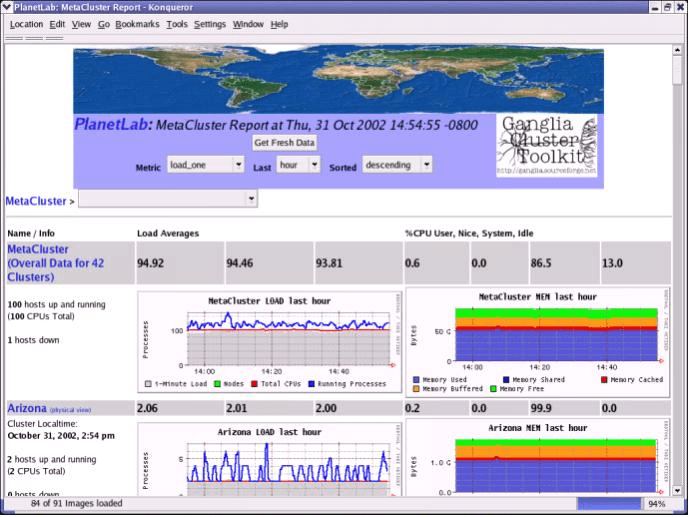Viewport: 689px width, 517px height.
Task: Click the world map banner image
Action: (x=338, y=79)
